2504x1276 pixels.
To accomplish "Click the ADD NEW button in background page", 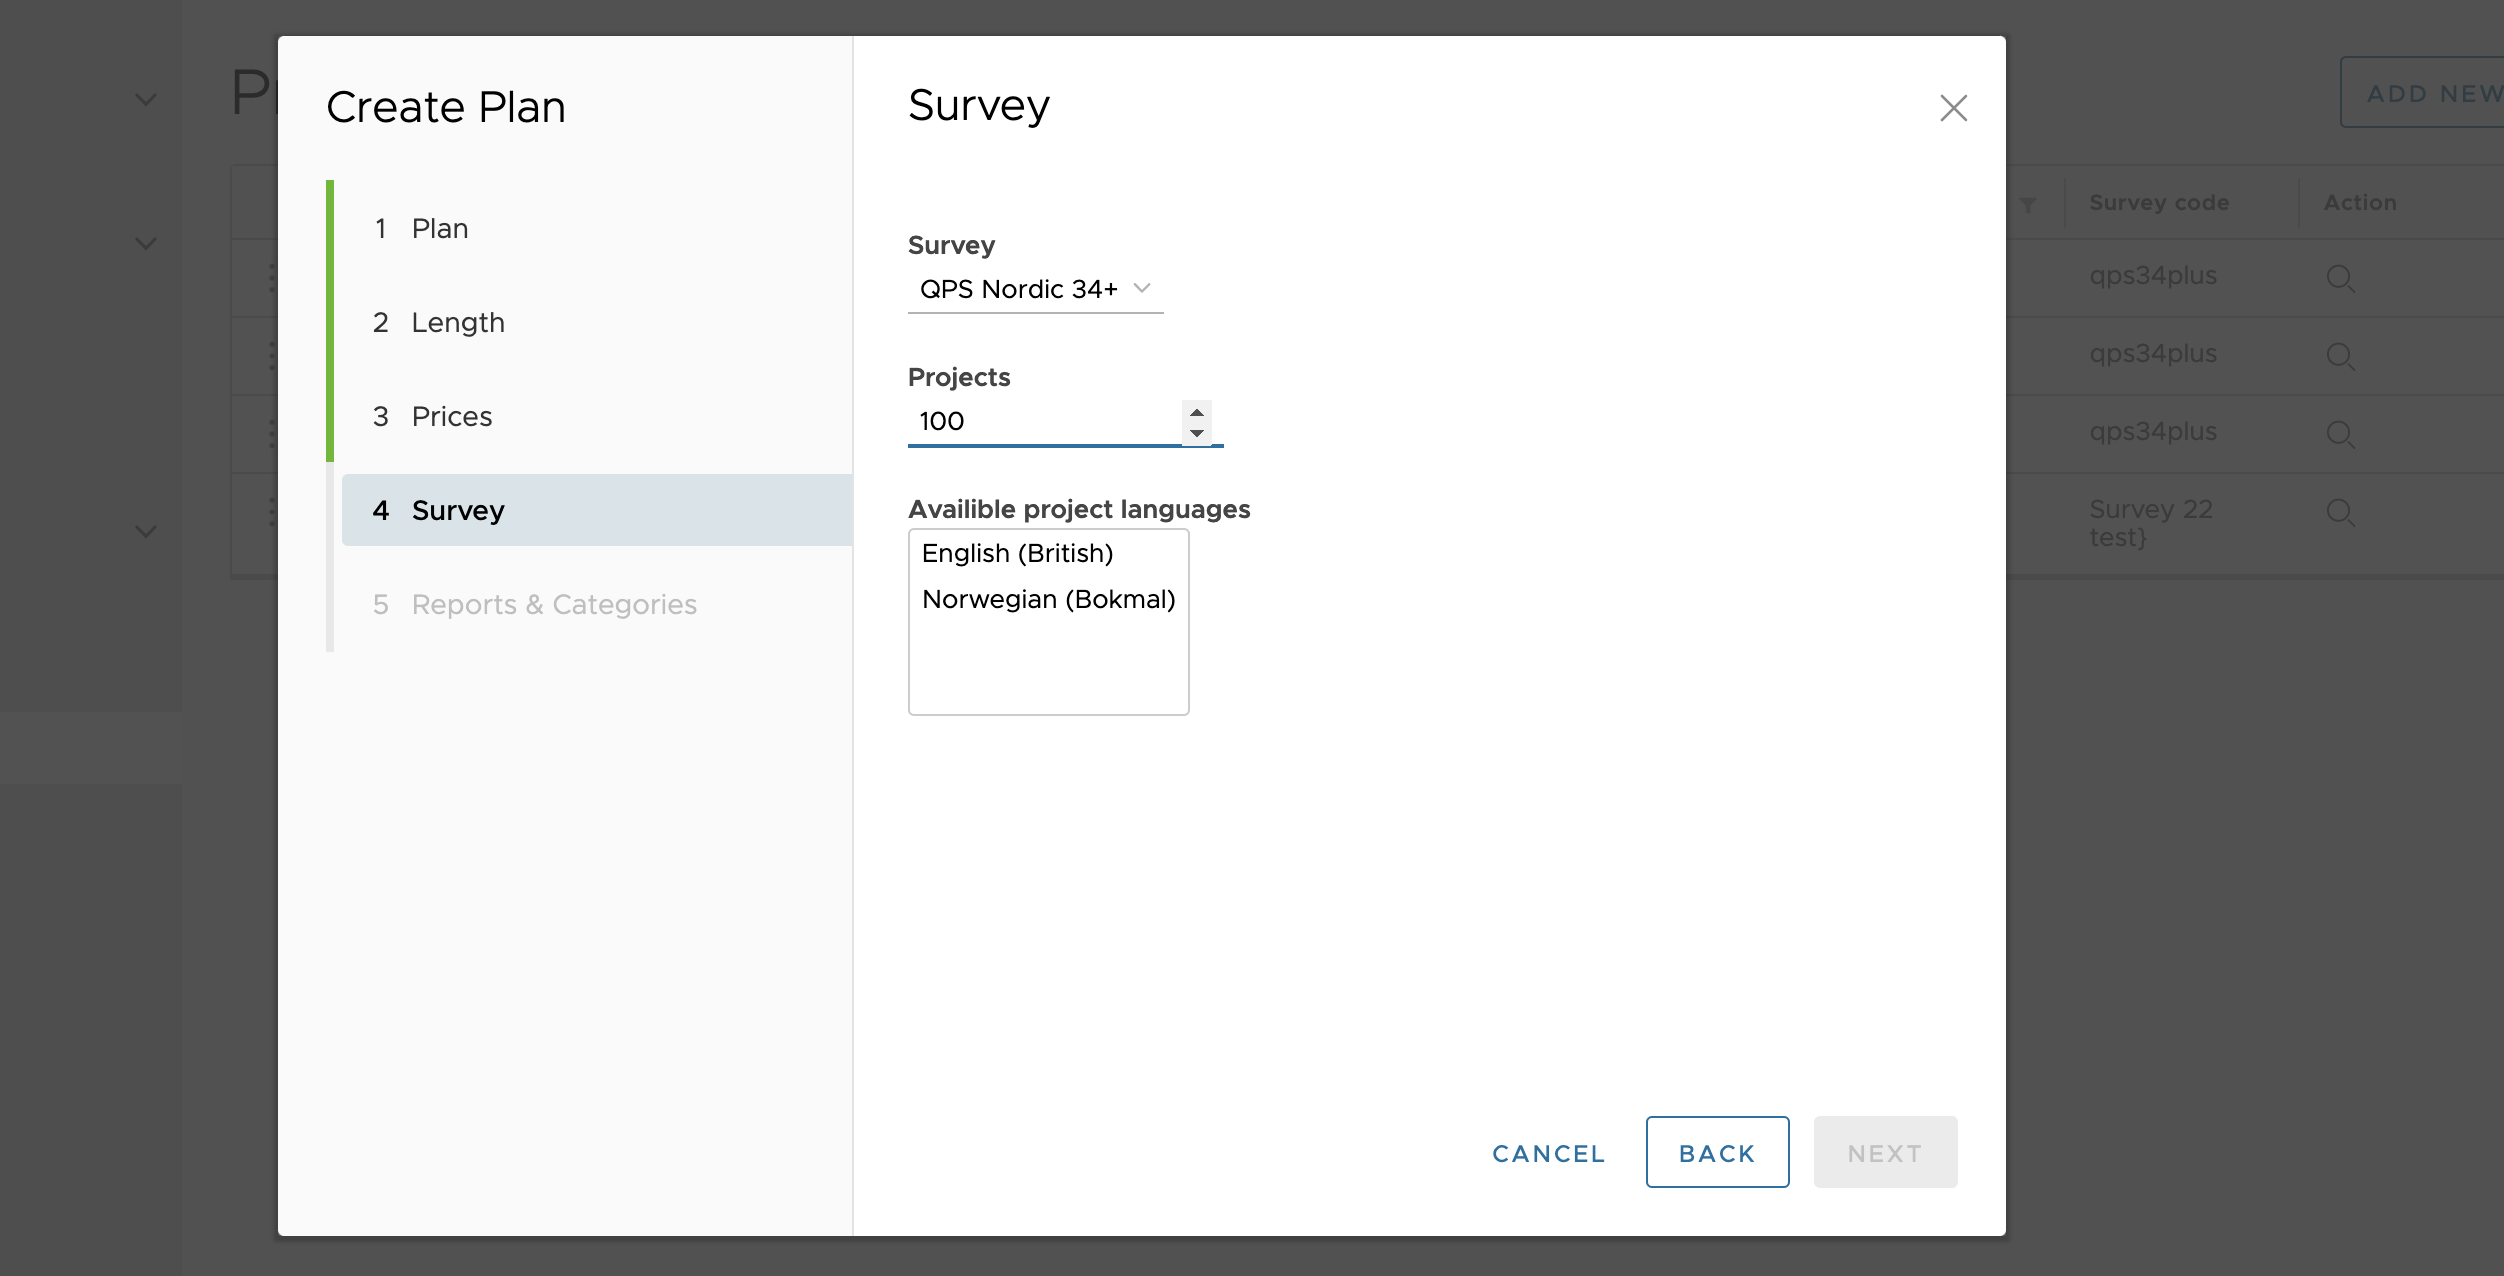I will (2422, 93).
